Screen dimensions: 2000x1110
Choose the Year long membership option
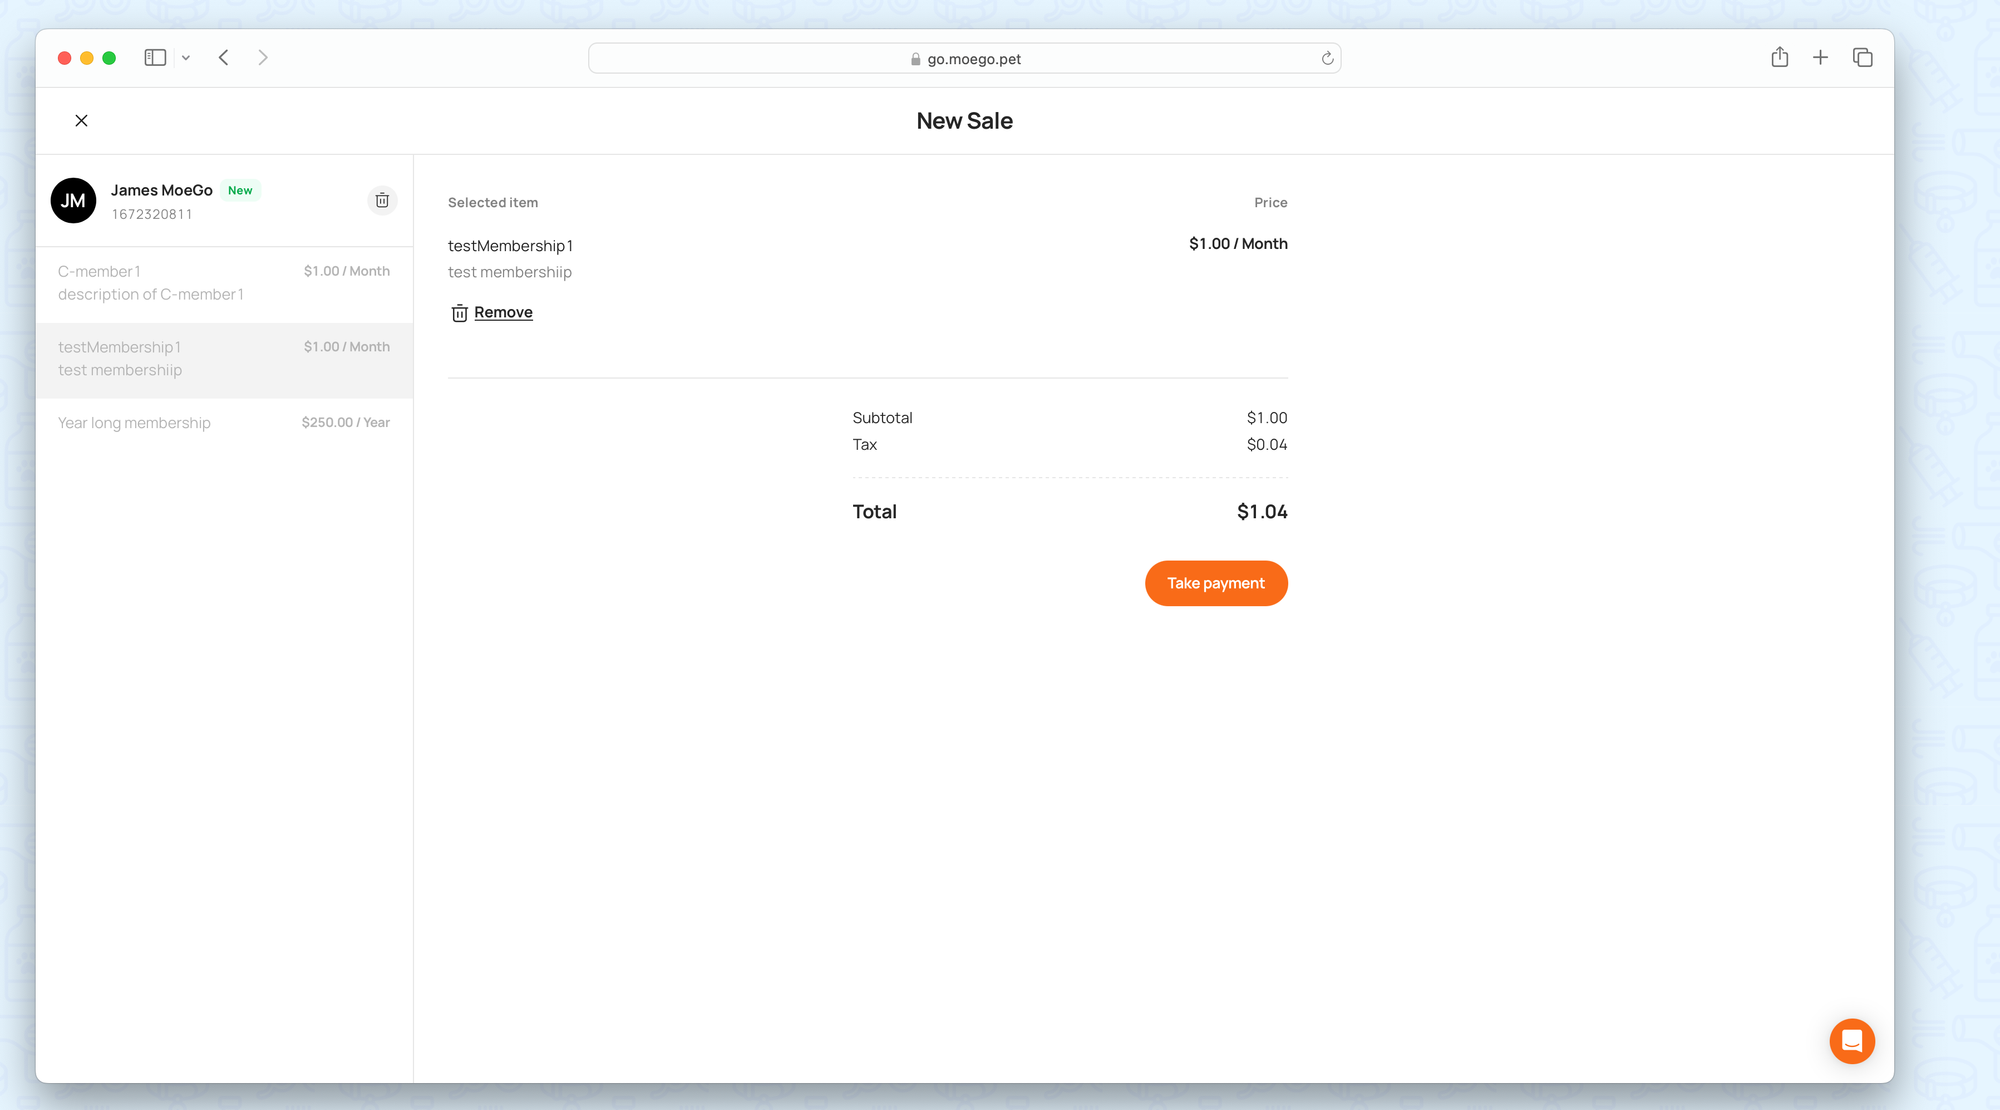[x=224, y=423]
